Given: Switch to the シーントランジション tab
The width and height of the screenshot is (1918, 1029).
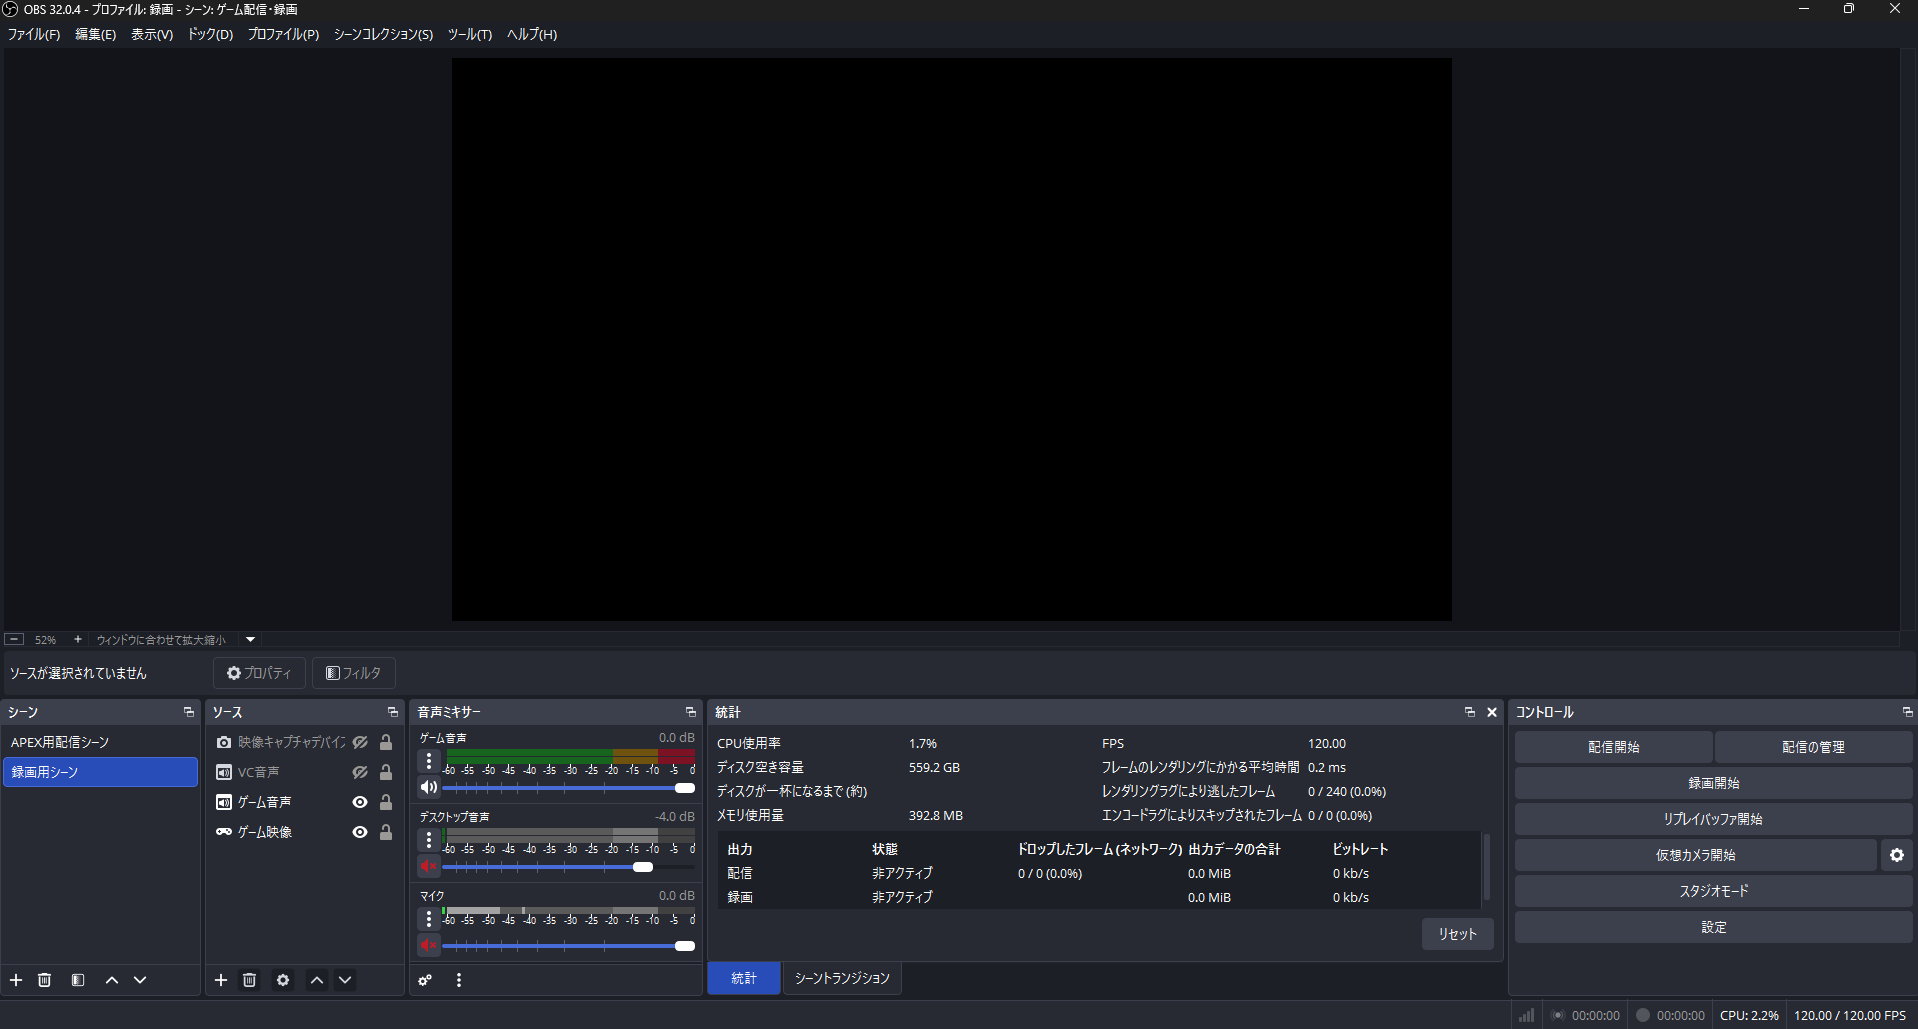Looking at the screenshot, I should (x=841, y=978).
